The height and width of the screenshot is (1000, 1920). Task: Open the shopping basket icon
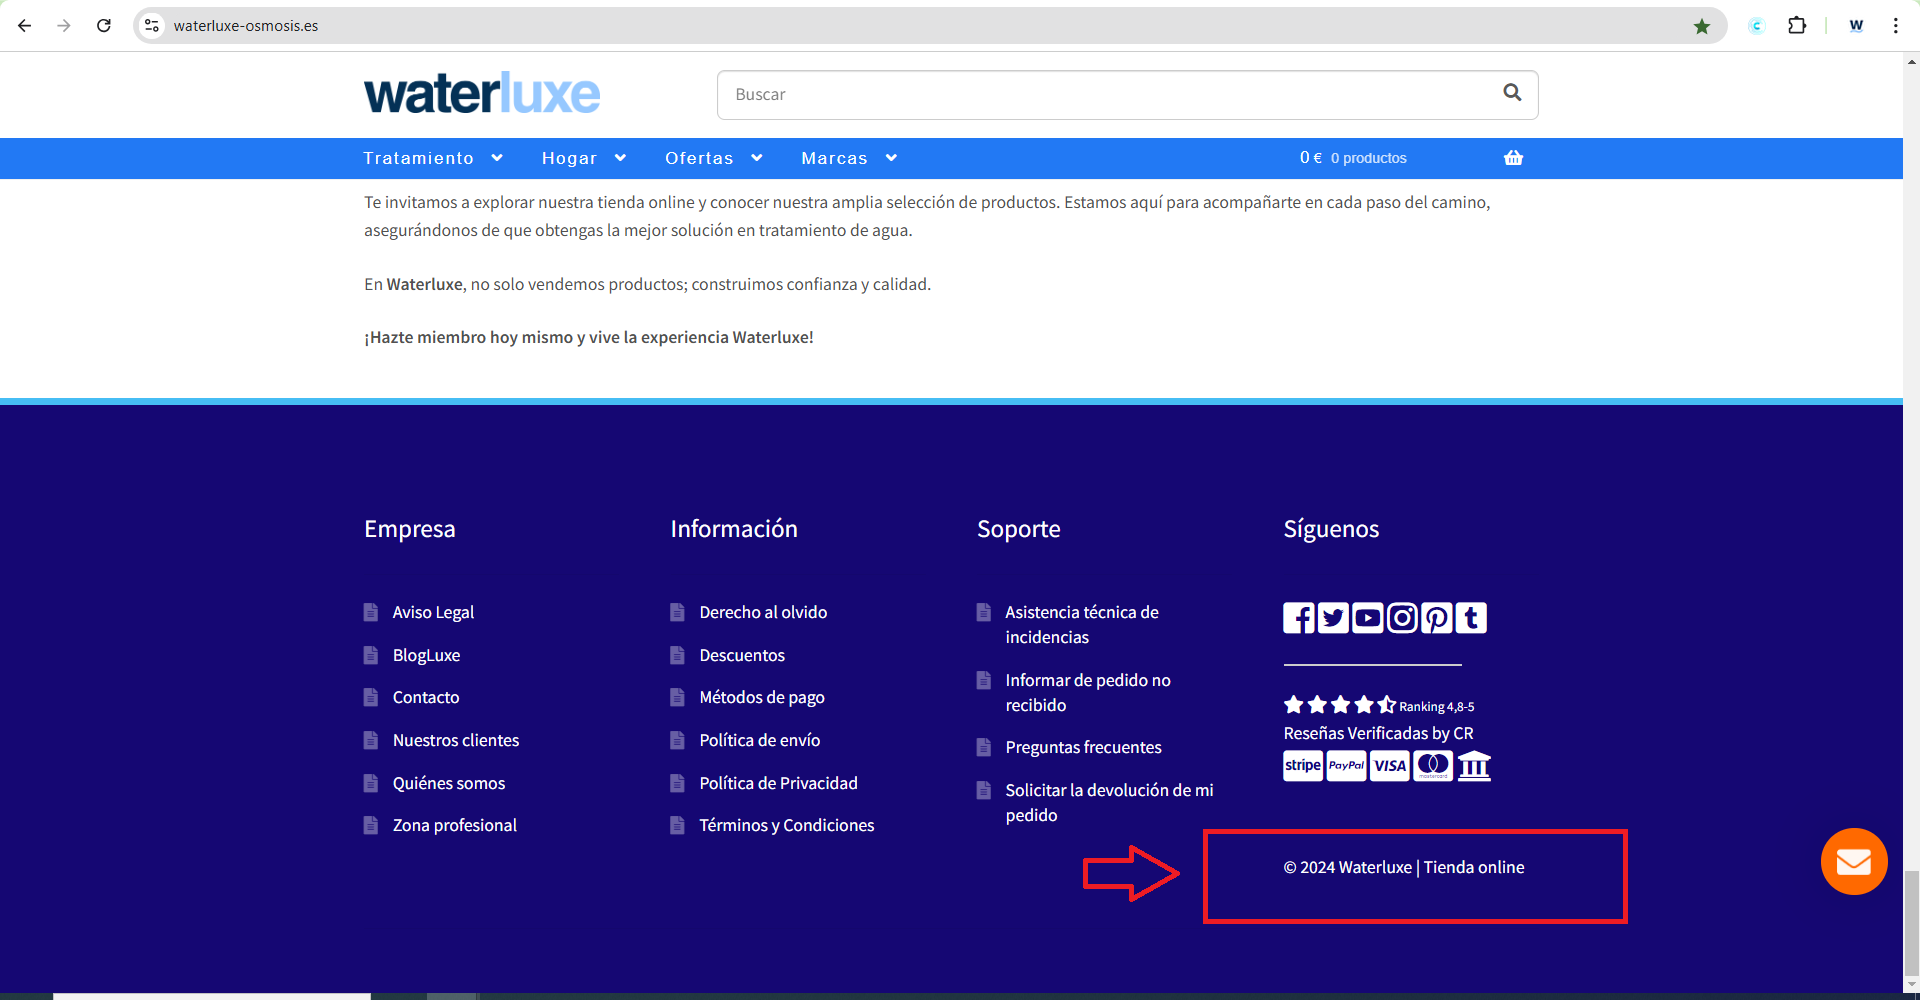pos(1513,158)
